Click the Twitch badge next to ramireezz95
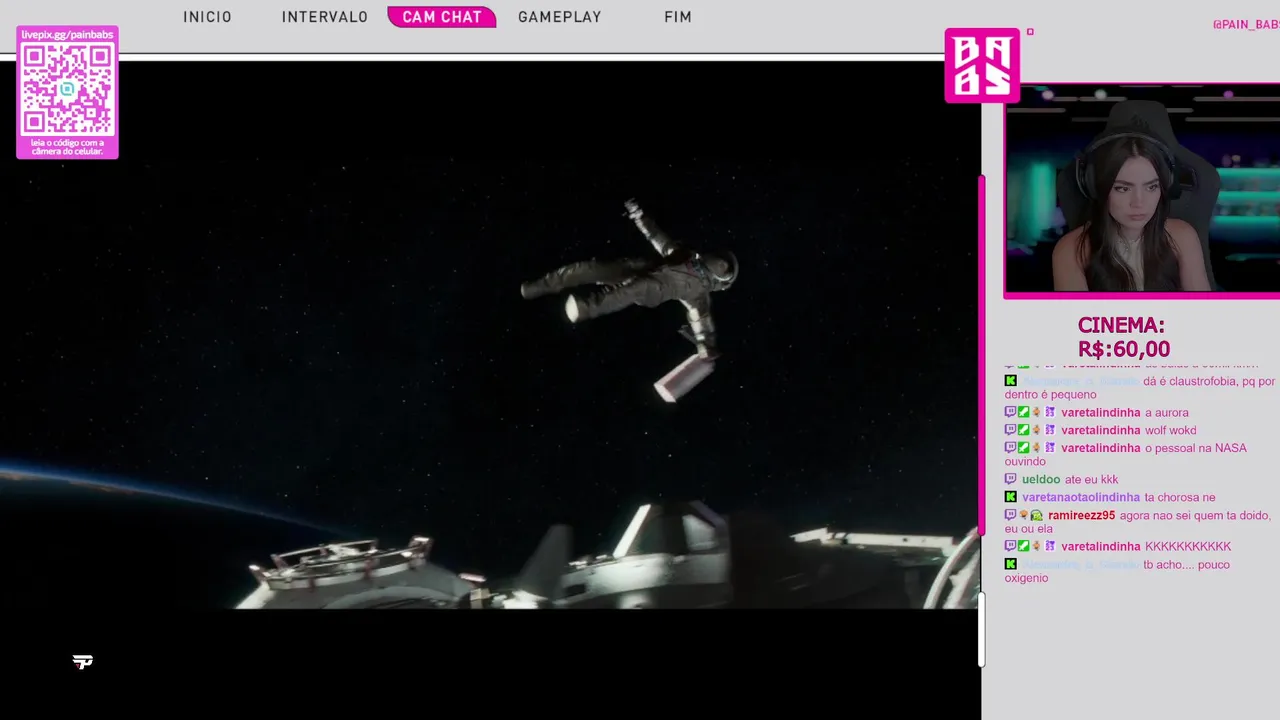 [x=1010, y=515]
